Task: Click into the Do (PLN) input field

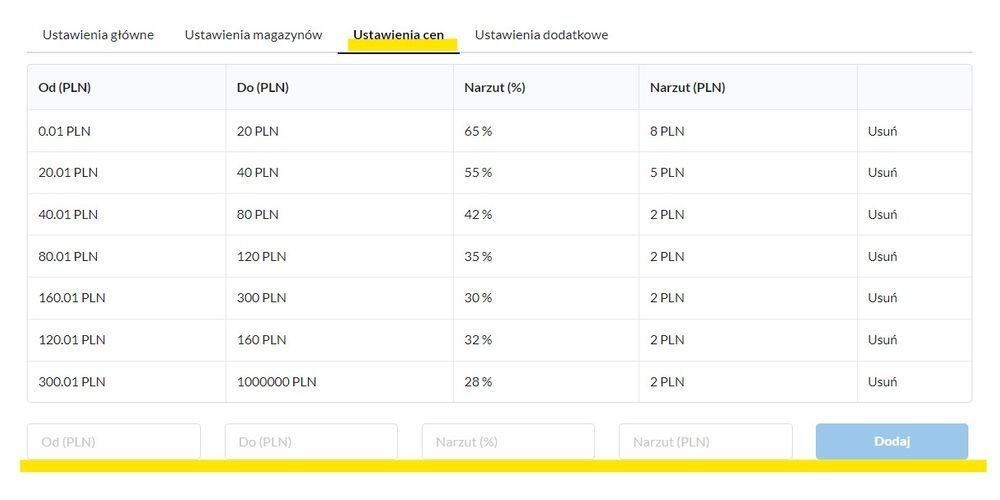Action: pos(311,441)
